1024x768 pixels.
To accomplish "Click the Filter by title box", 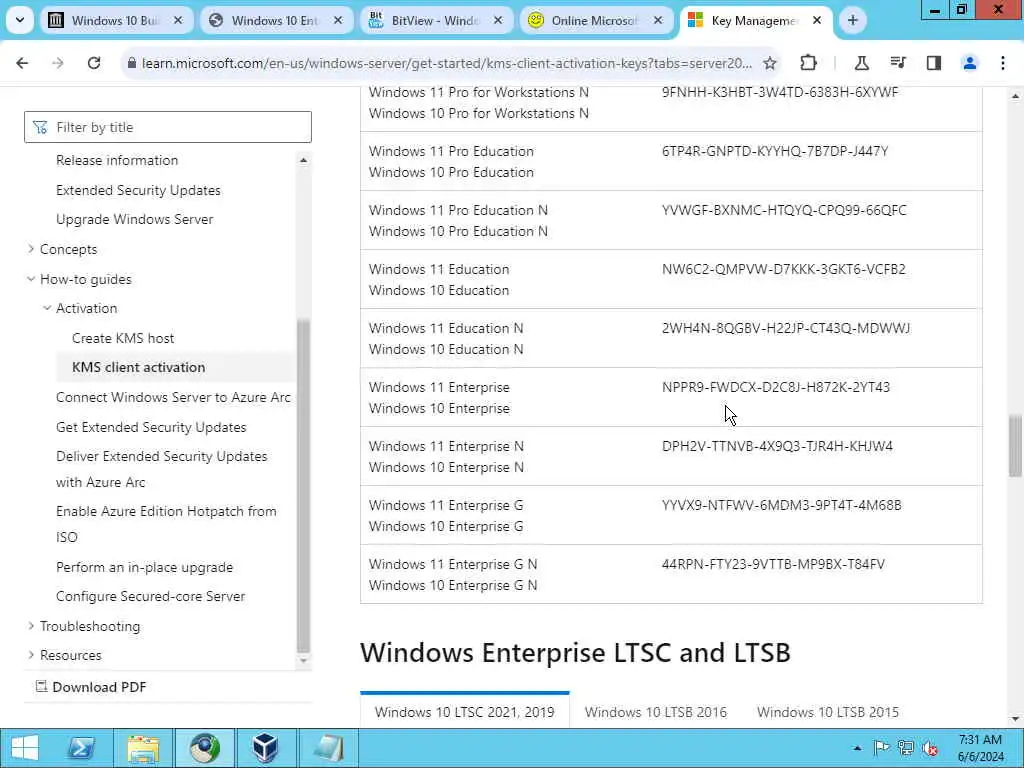I will (x=168, y=127).
